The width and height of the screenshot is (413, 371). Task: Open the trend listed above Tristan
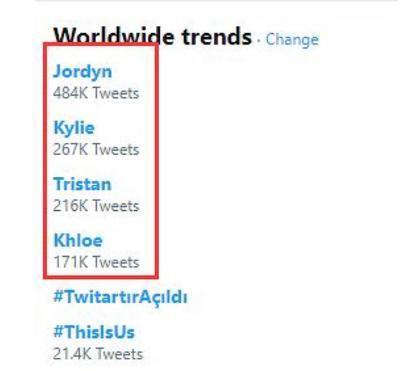pyautogui.click(x=74, y=128)
